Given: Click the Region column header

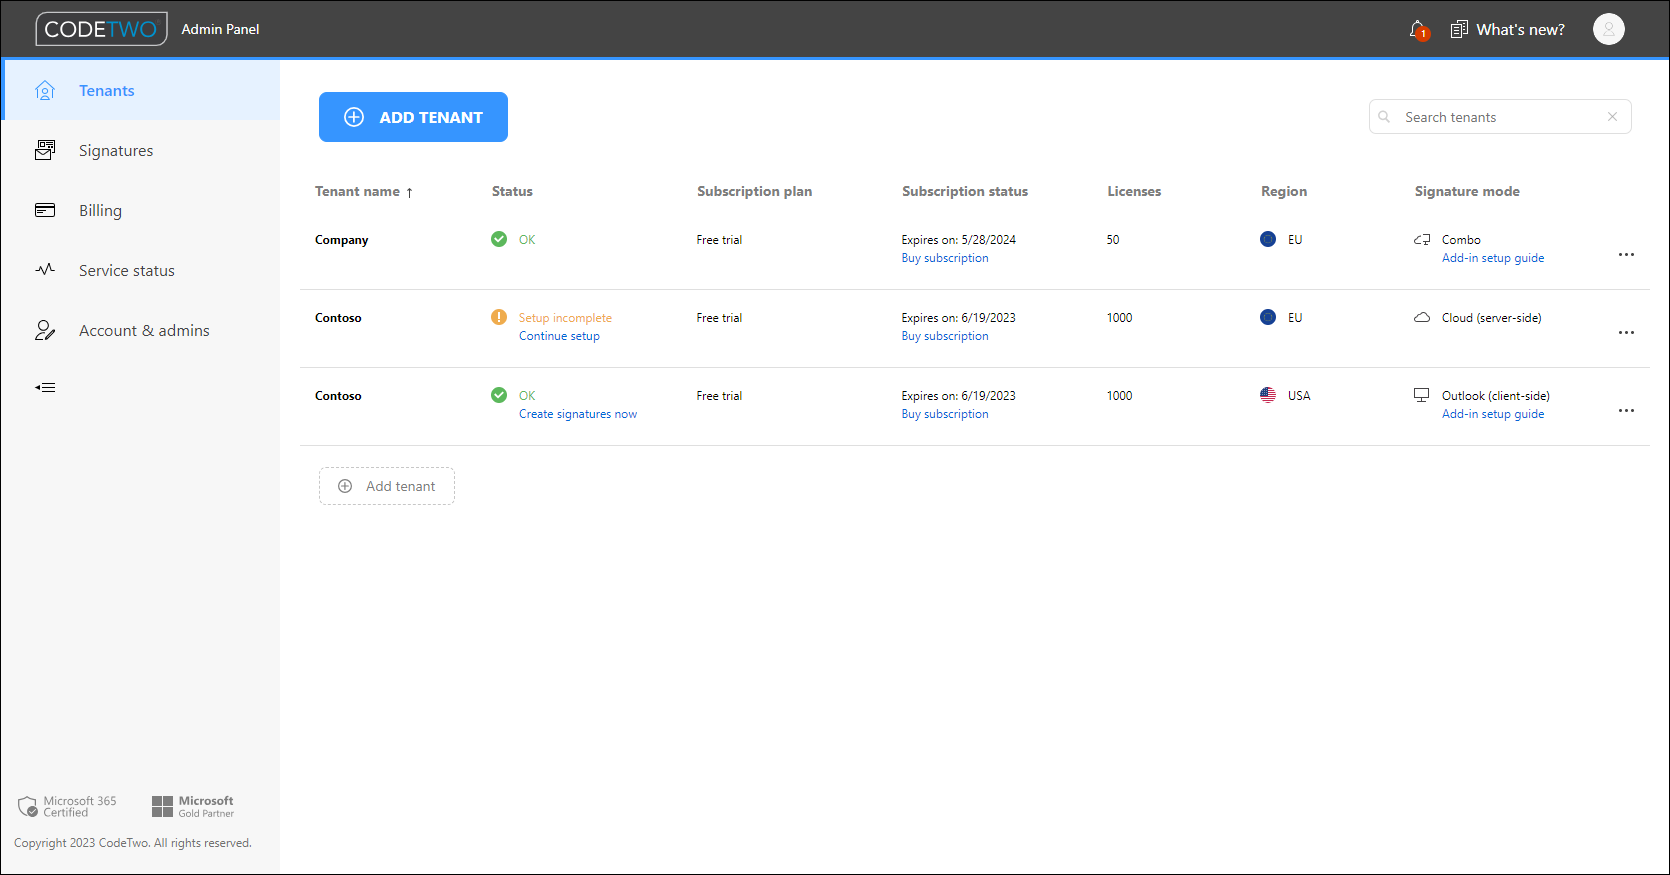Looking at the screenshot, I should [x=1284, y=191].
